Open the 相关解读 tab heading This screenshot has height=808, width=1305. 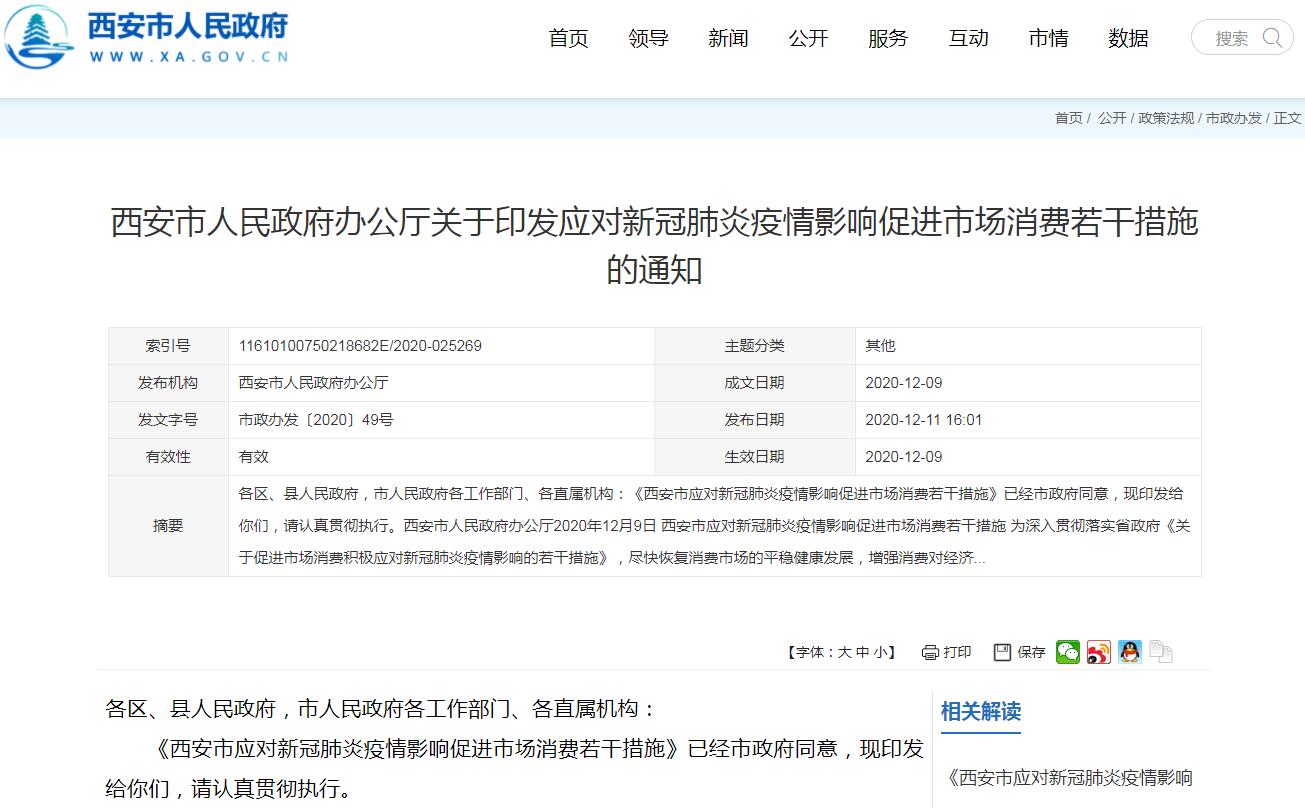(981, 711)
